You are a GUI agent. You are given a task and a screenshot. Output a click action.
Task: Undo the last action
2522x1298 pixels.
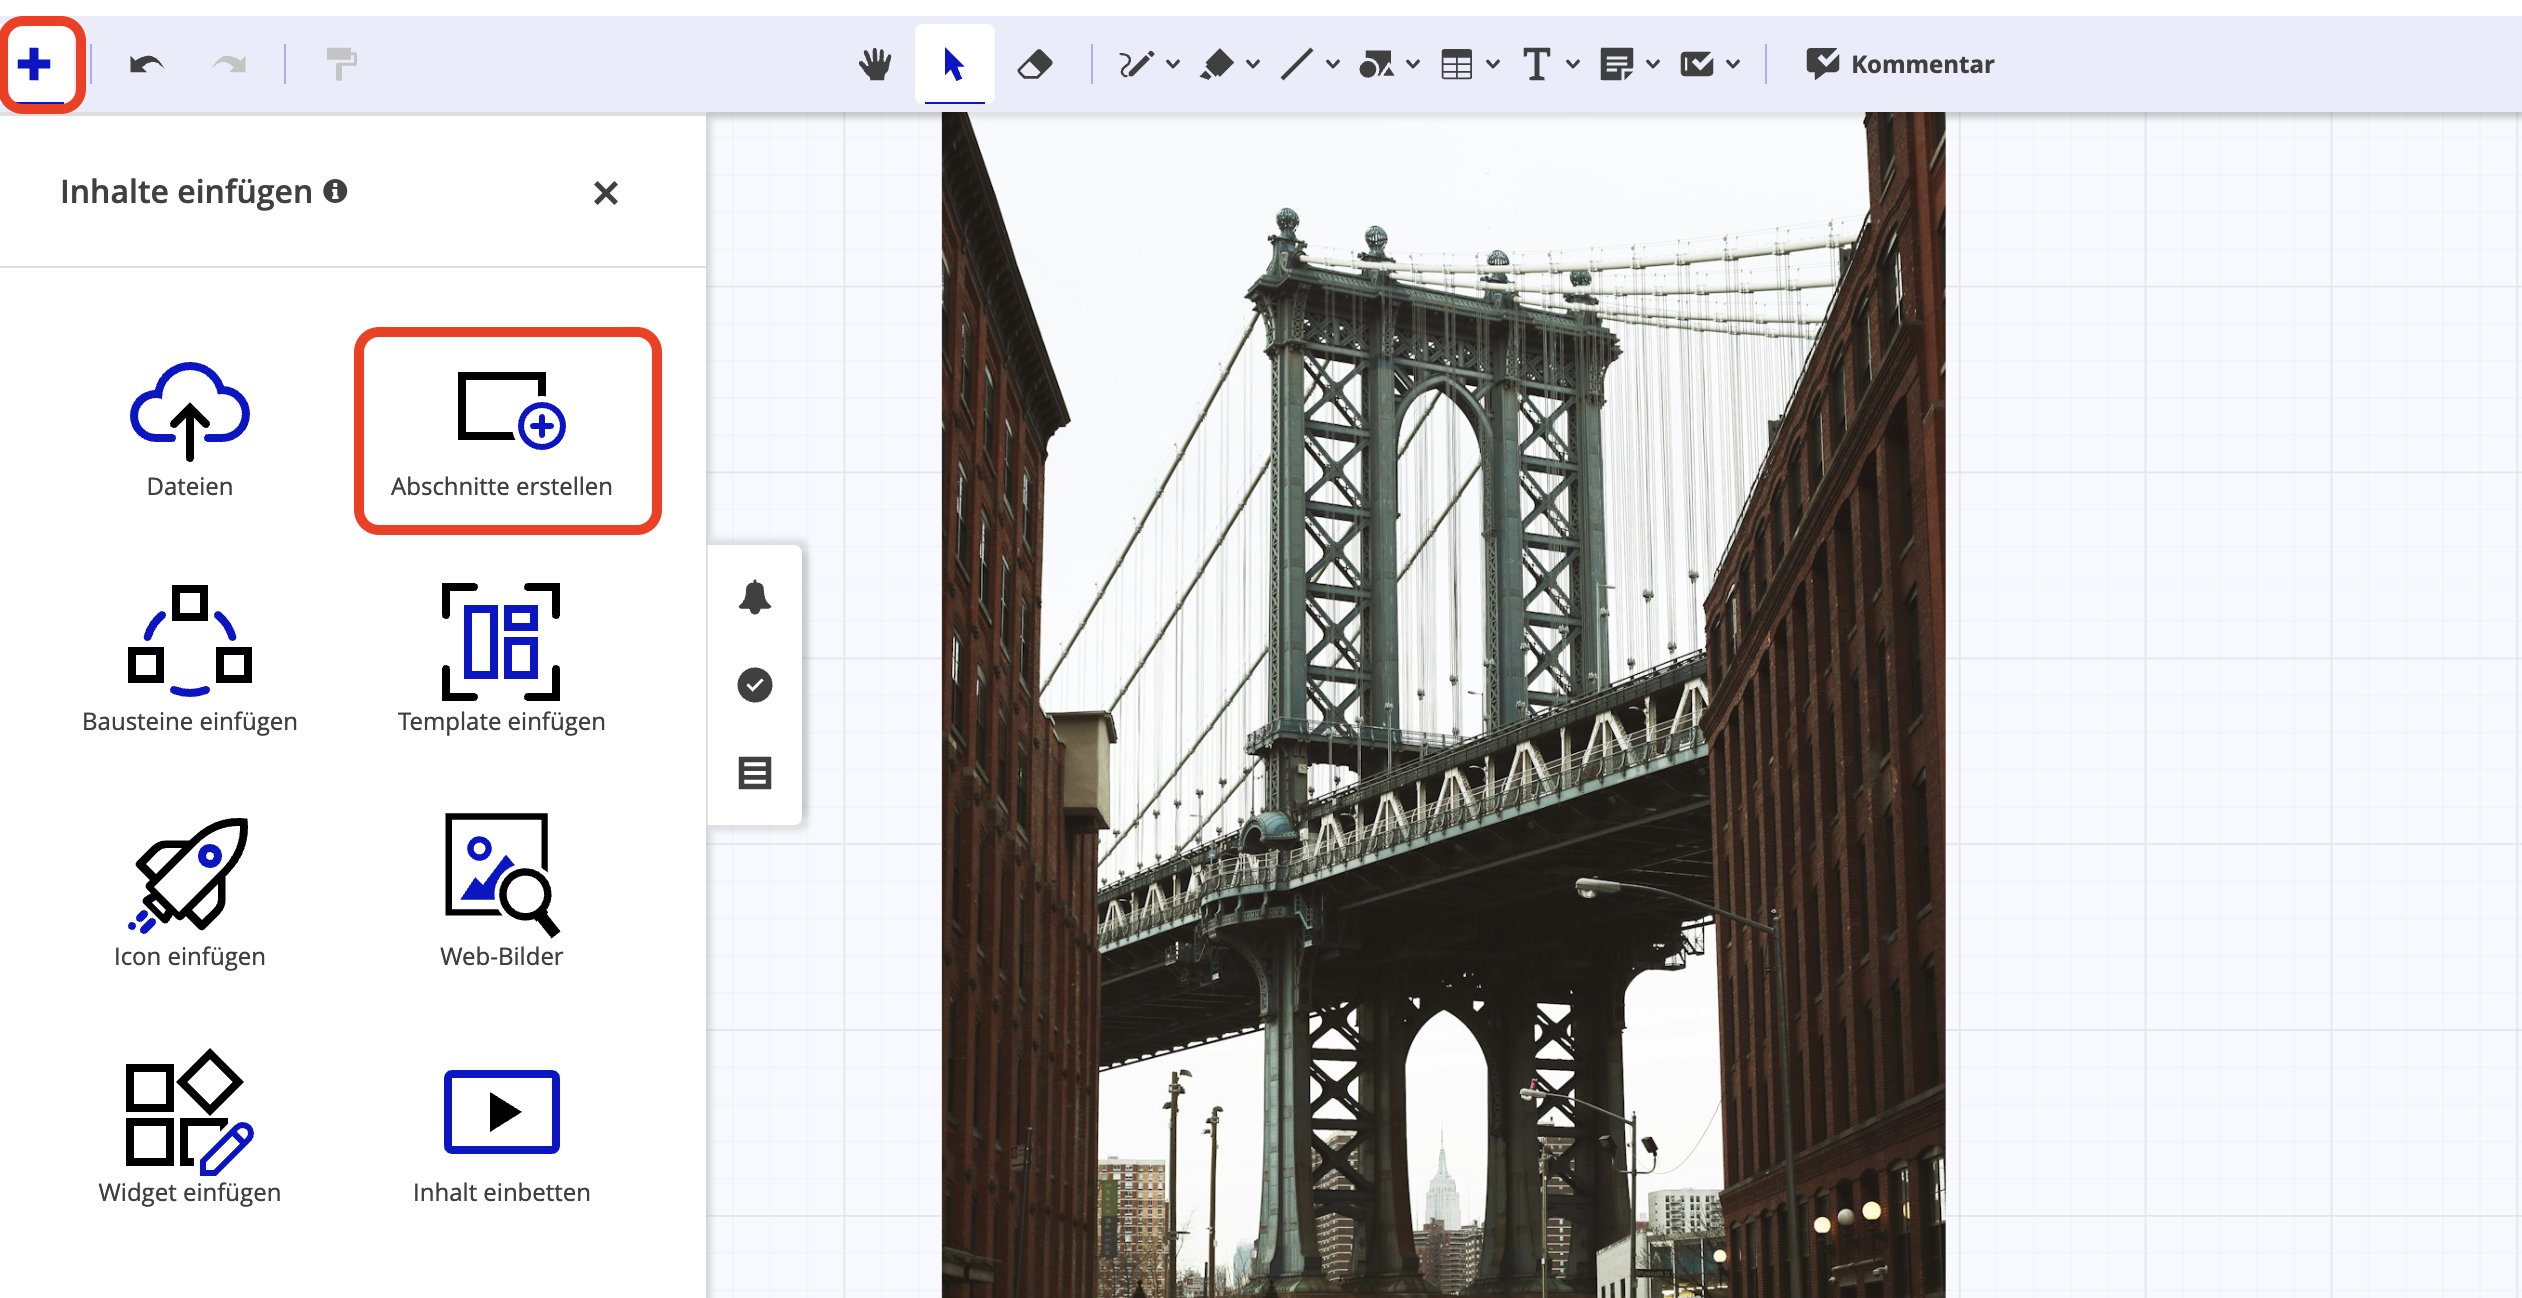(x=146, y=64)
